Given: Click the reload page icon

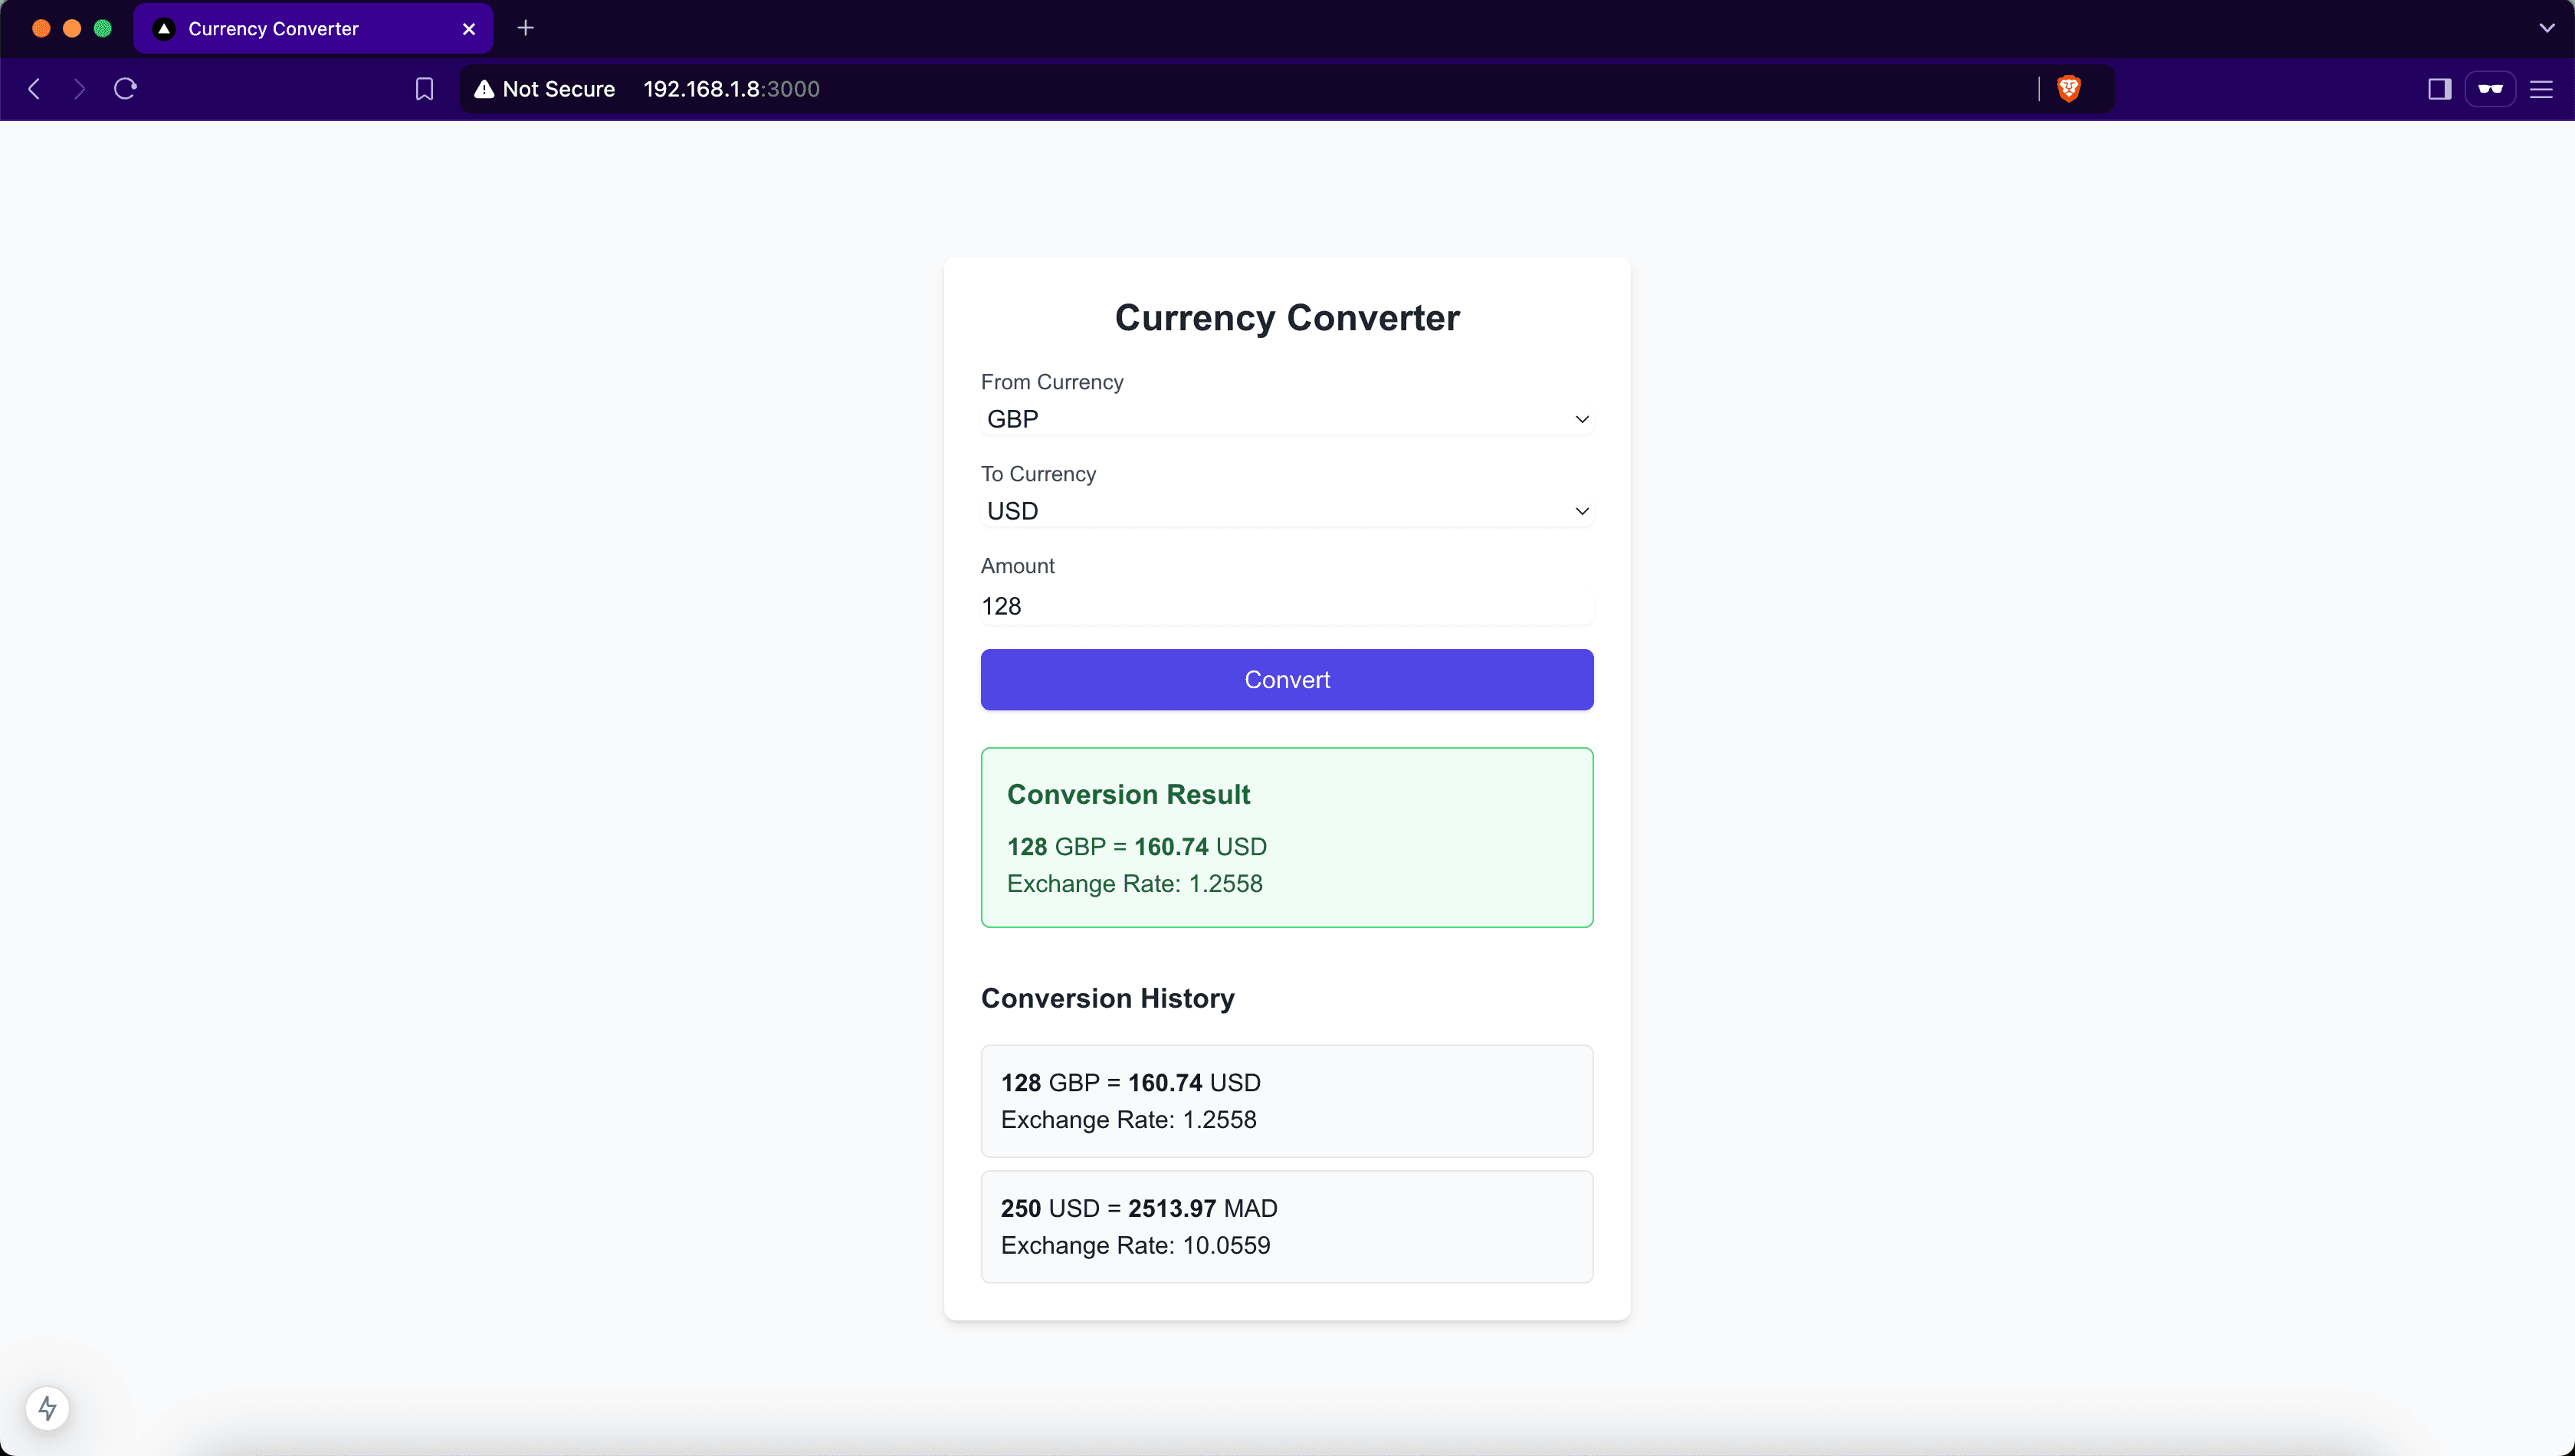Looking at the screenshot, I should coord(126,88).
